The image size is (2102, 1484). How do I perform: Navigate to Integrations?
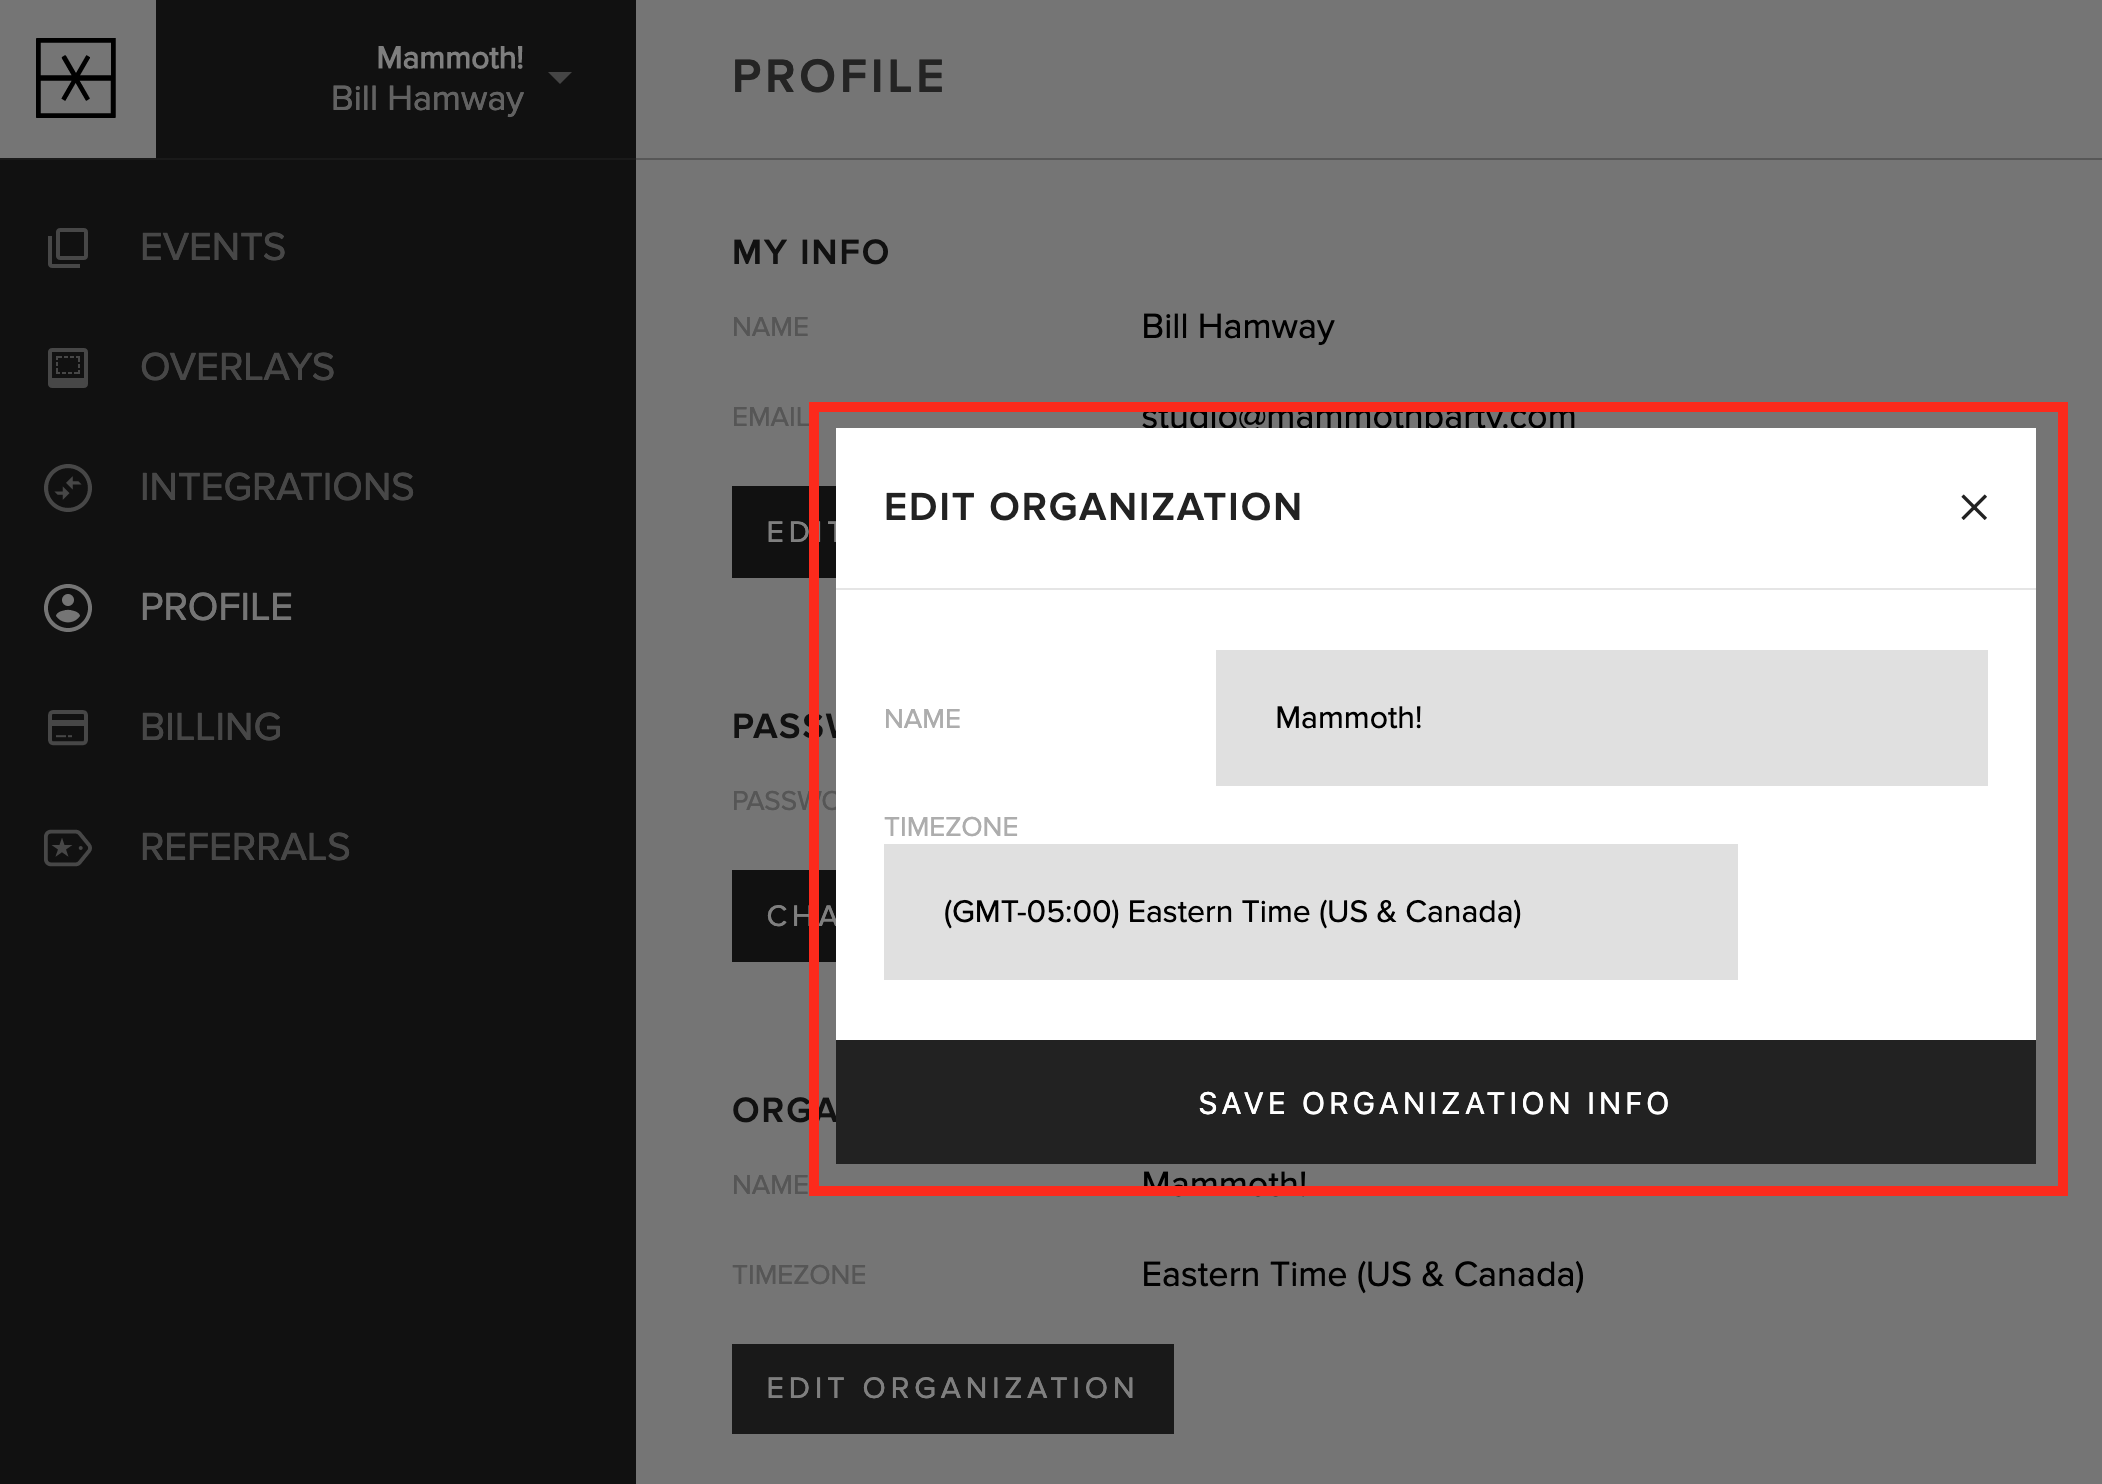[277, 487]
